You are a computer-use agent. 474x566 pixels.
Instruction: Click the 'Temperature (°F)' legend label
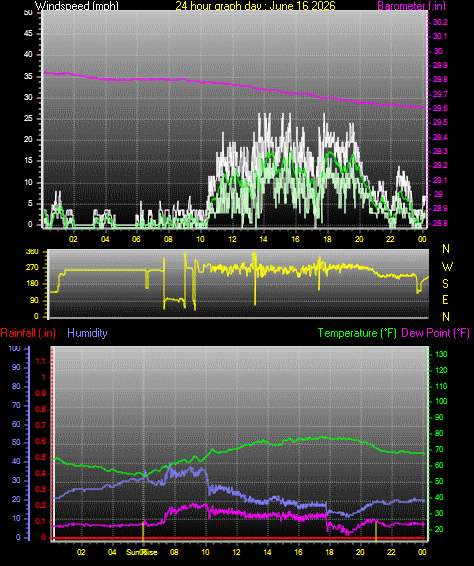(357, 333)
